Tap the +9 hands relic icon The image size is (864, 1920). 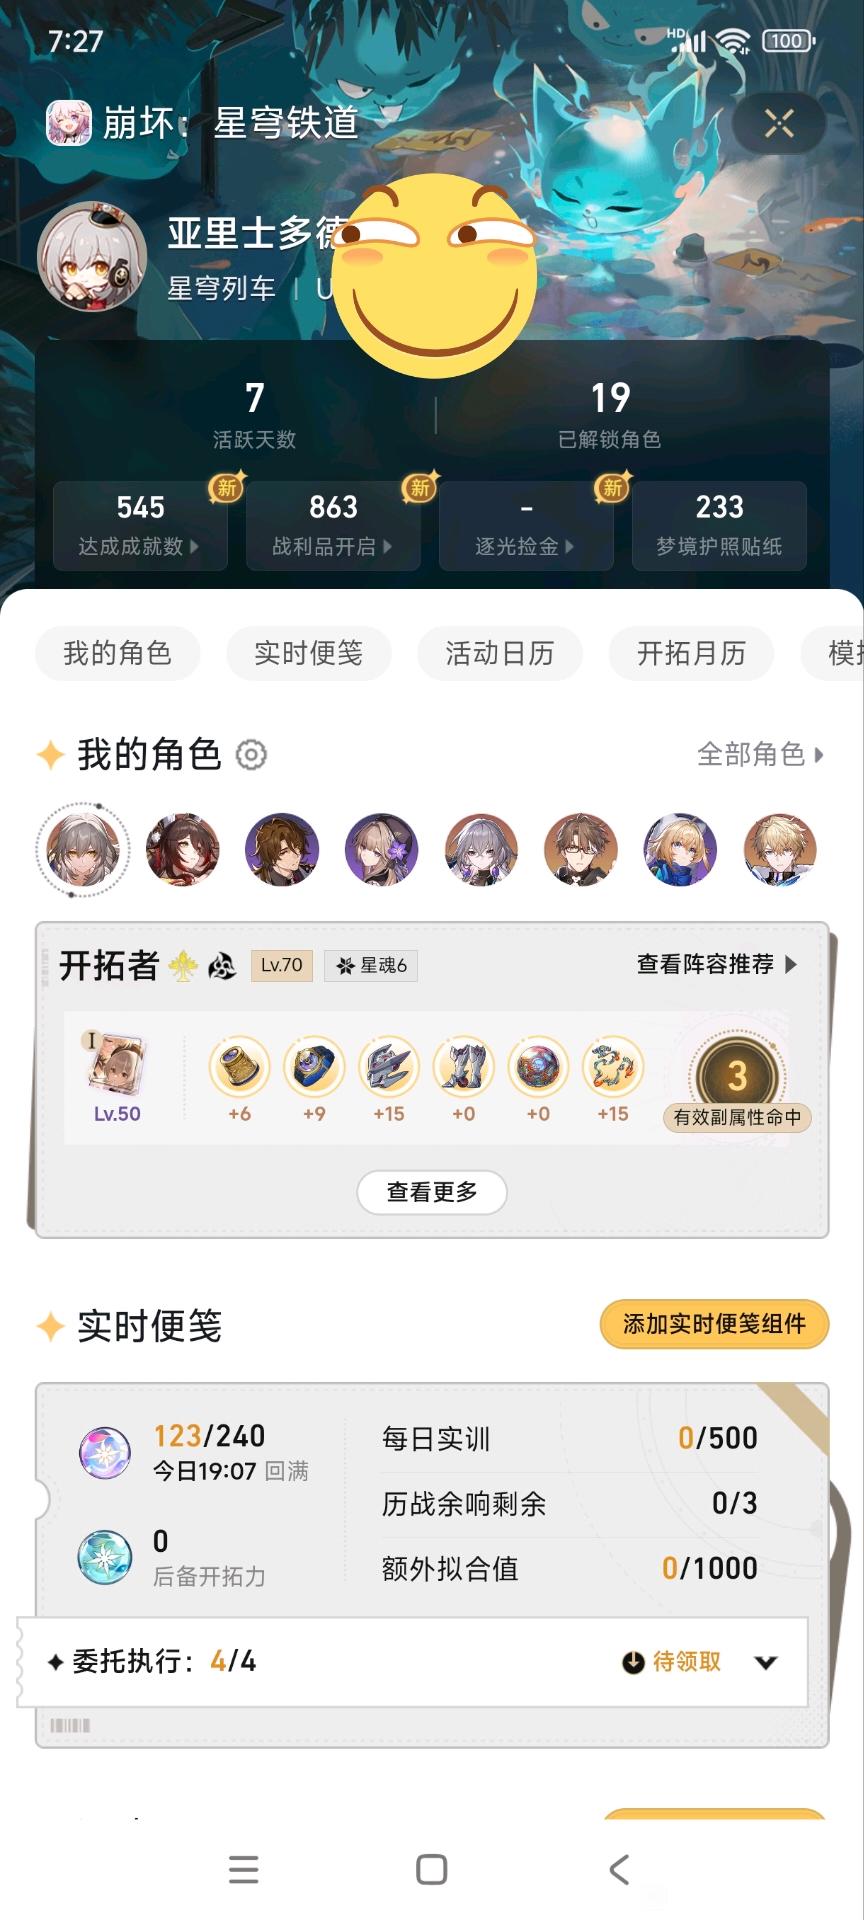[x=314, y=1066]
